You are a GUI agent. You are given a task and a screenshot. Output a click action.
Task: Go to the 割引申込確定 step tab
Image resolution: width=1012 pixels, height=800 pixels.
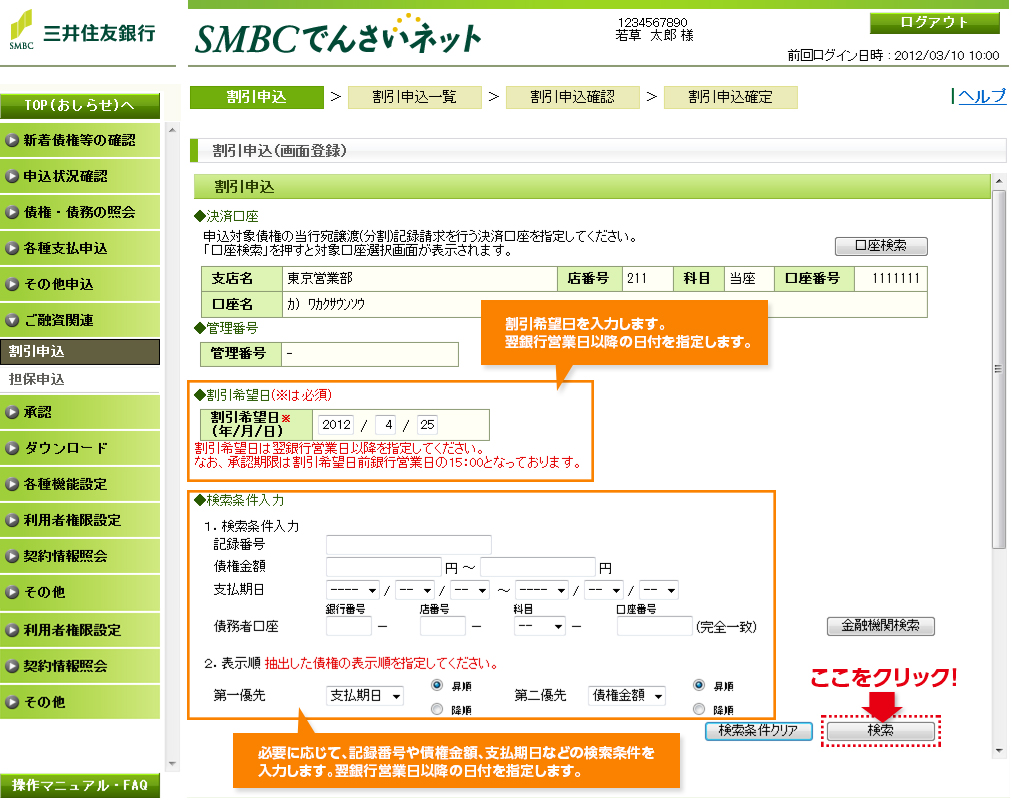731,97
